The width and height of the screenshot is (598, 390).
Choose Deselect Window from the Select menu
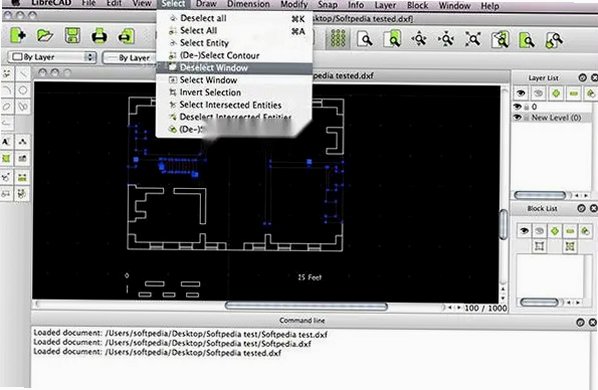click(x=235, y=68)
